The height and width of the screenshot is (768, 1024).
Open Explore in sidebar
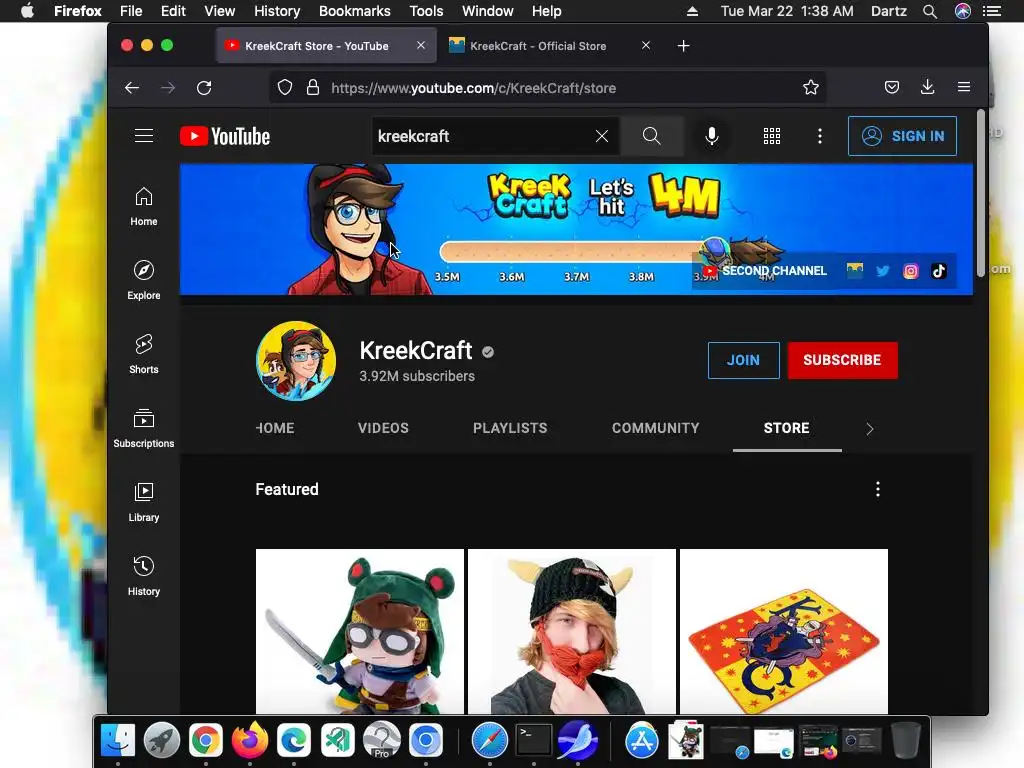pyautogui.click(x=144, y=281)
